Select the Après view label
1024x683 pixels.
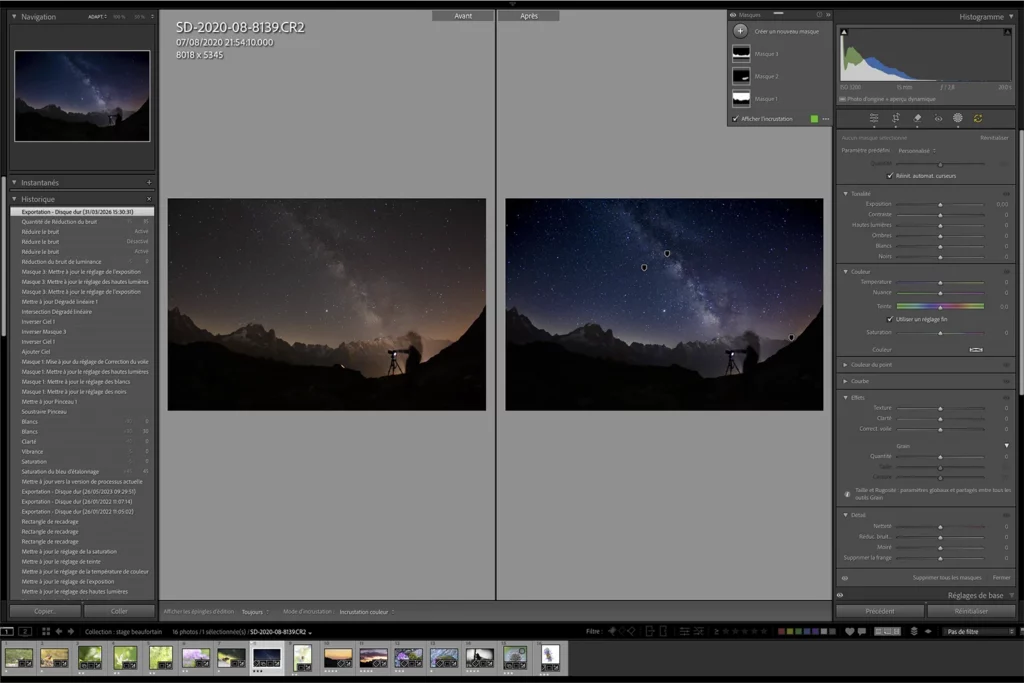click(x=529, y=16)
